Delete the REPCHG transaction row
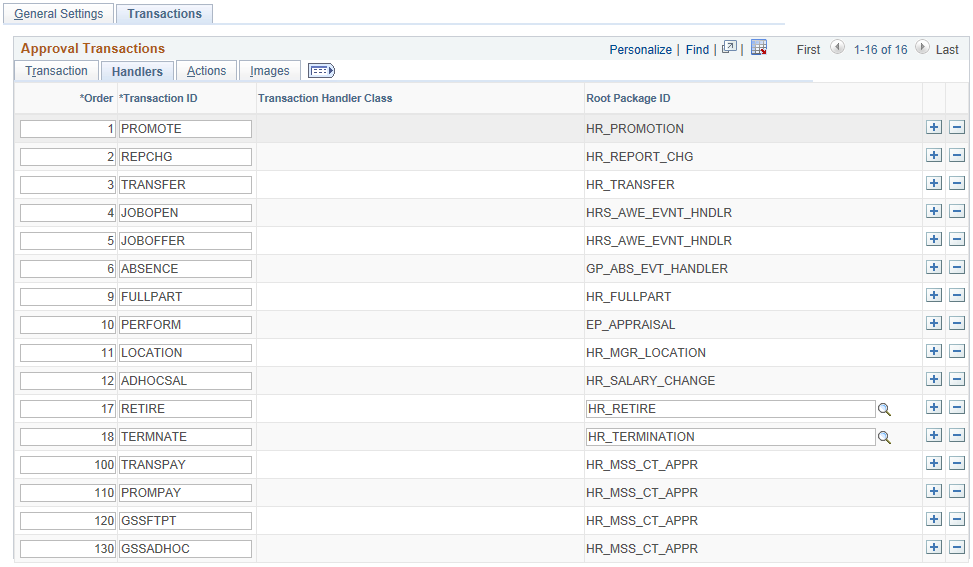973x567 pixels. pos(957,155)
